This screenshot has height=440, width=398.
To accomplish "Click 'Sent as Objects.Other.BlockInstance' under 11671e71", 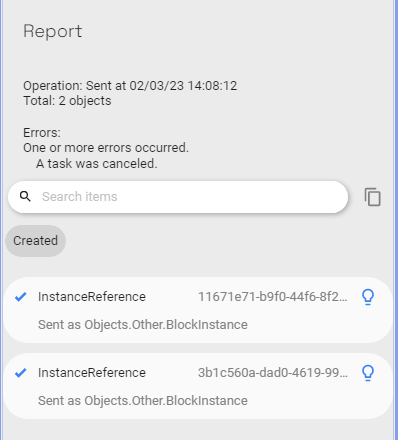I will (x=143, y=325).
